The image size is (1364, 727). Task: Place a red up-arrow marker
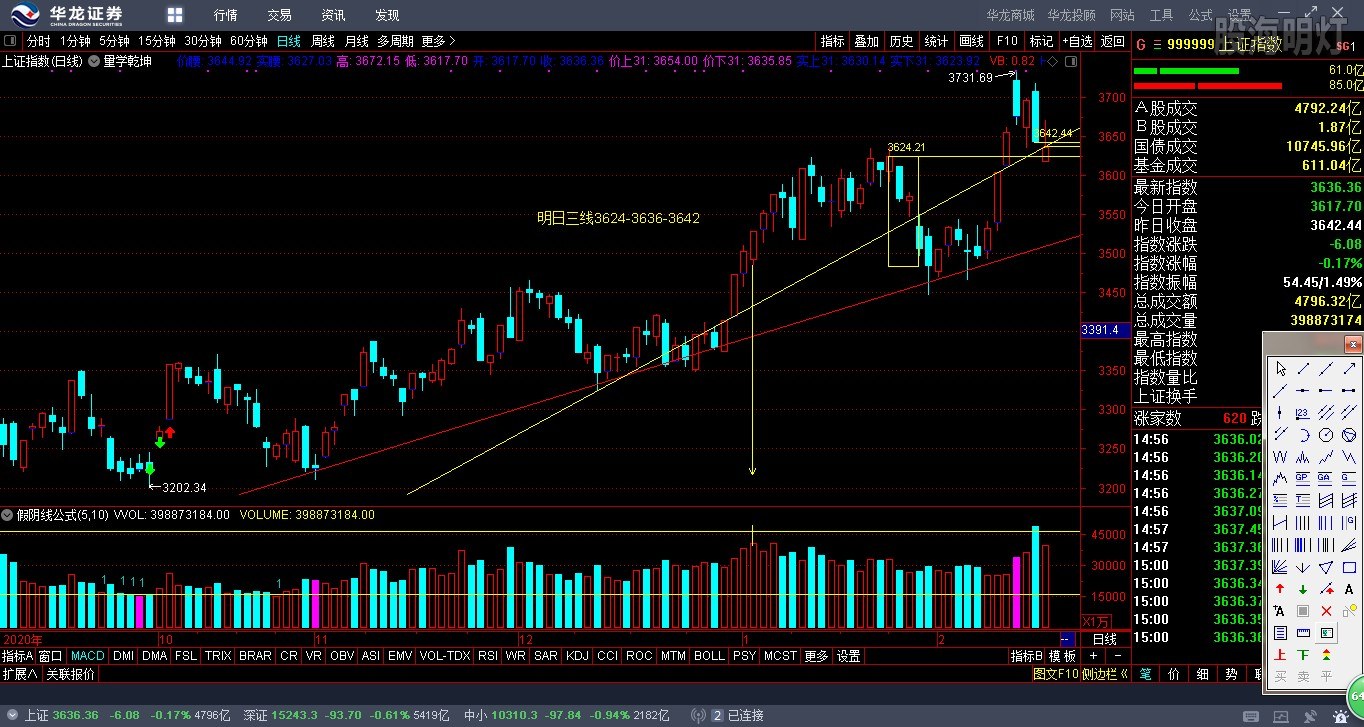click(1280, 588)
